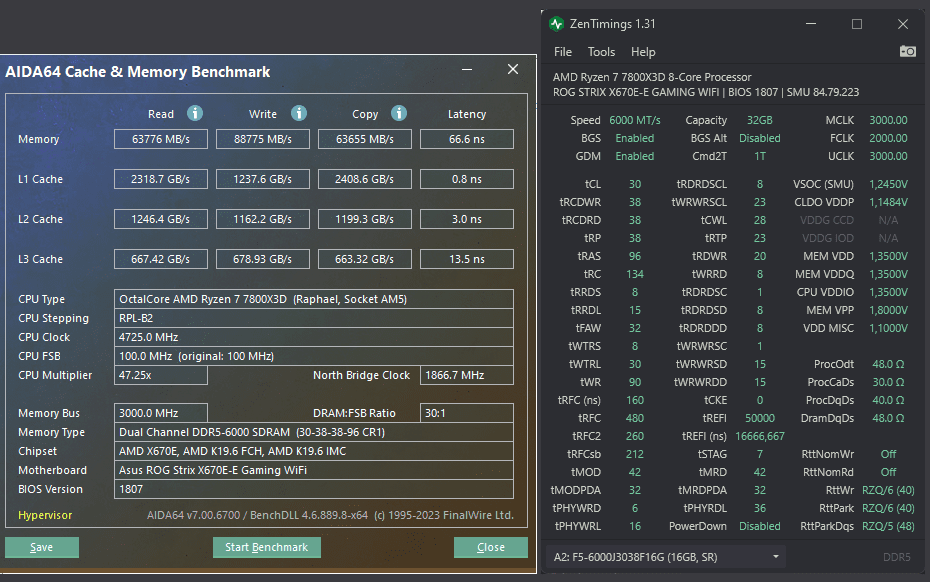Click the tCL value 30
Screen dimensions: 930x582
tap(635, 184)
